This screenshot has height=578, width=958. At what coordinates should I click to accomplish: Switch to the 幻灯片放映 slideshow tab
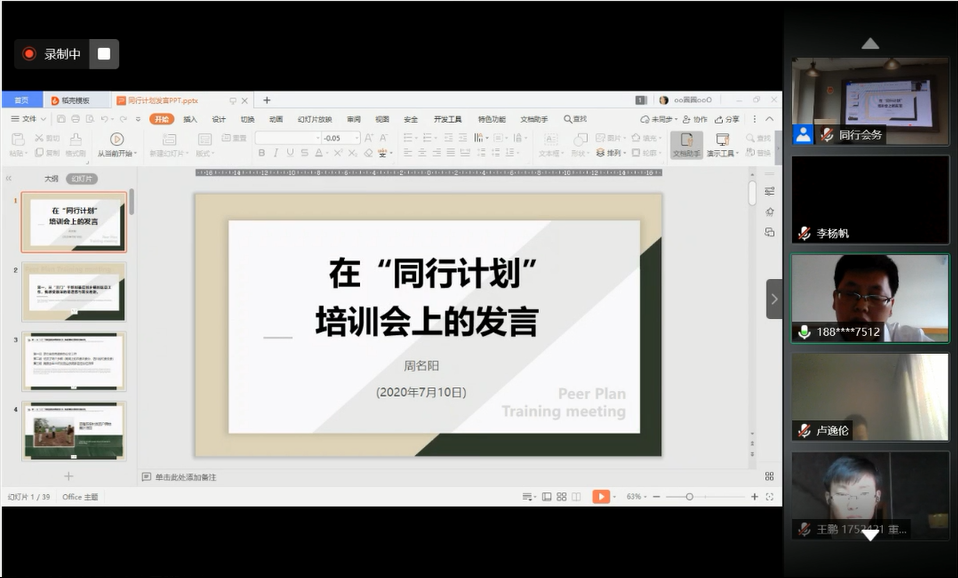point(314,119)
